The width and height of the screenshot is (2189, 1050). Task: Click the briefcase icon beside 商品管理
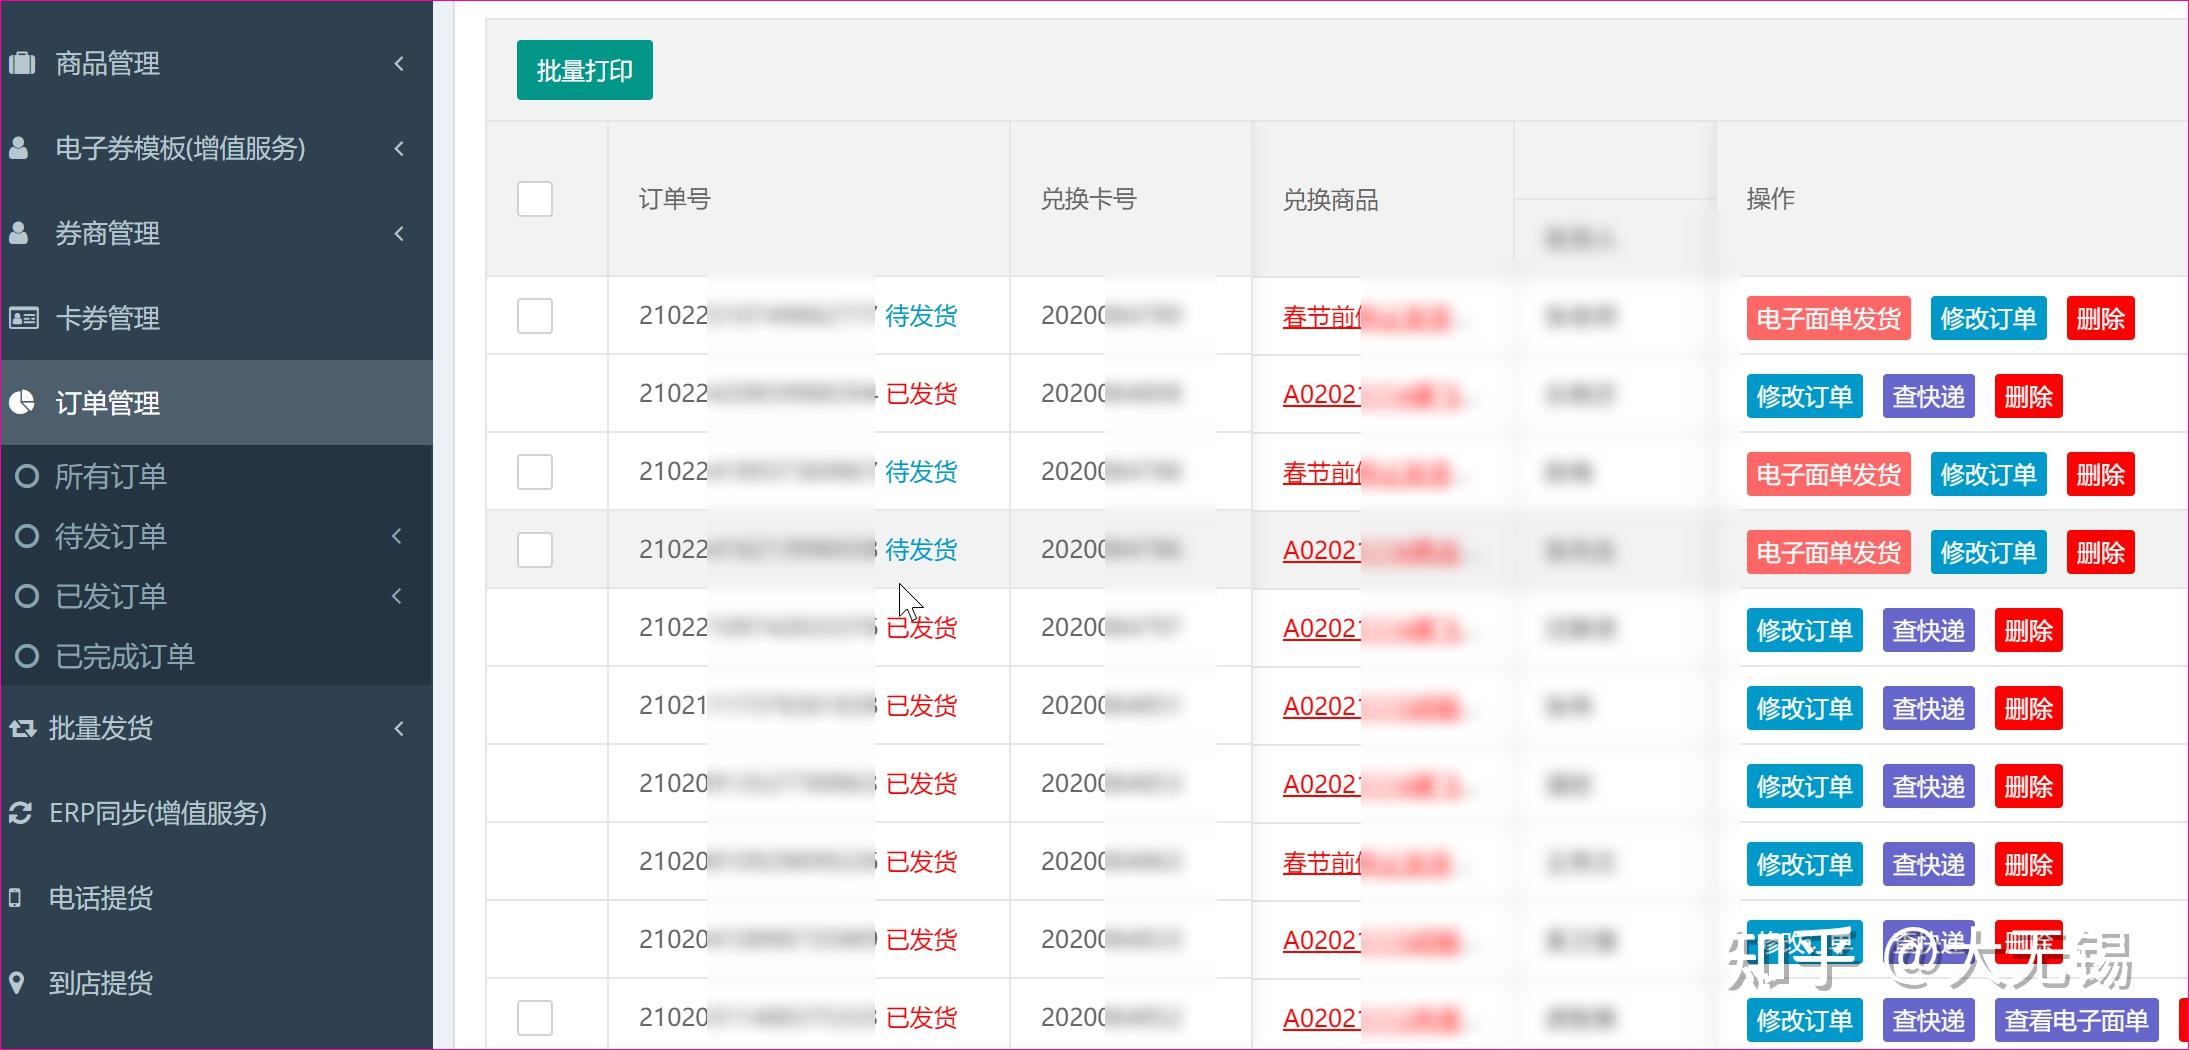[x=22, y=64]
